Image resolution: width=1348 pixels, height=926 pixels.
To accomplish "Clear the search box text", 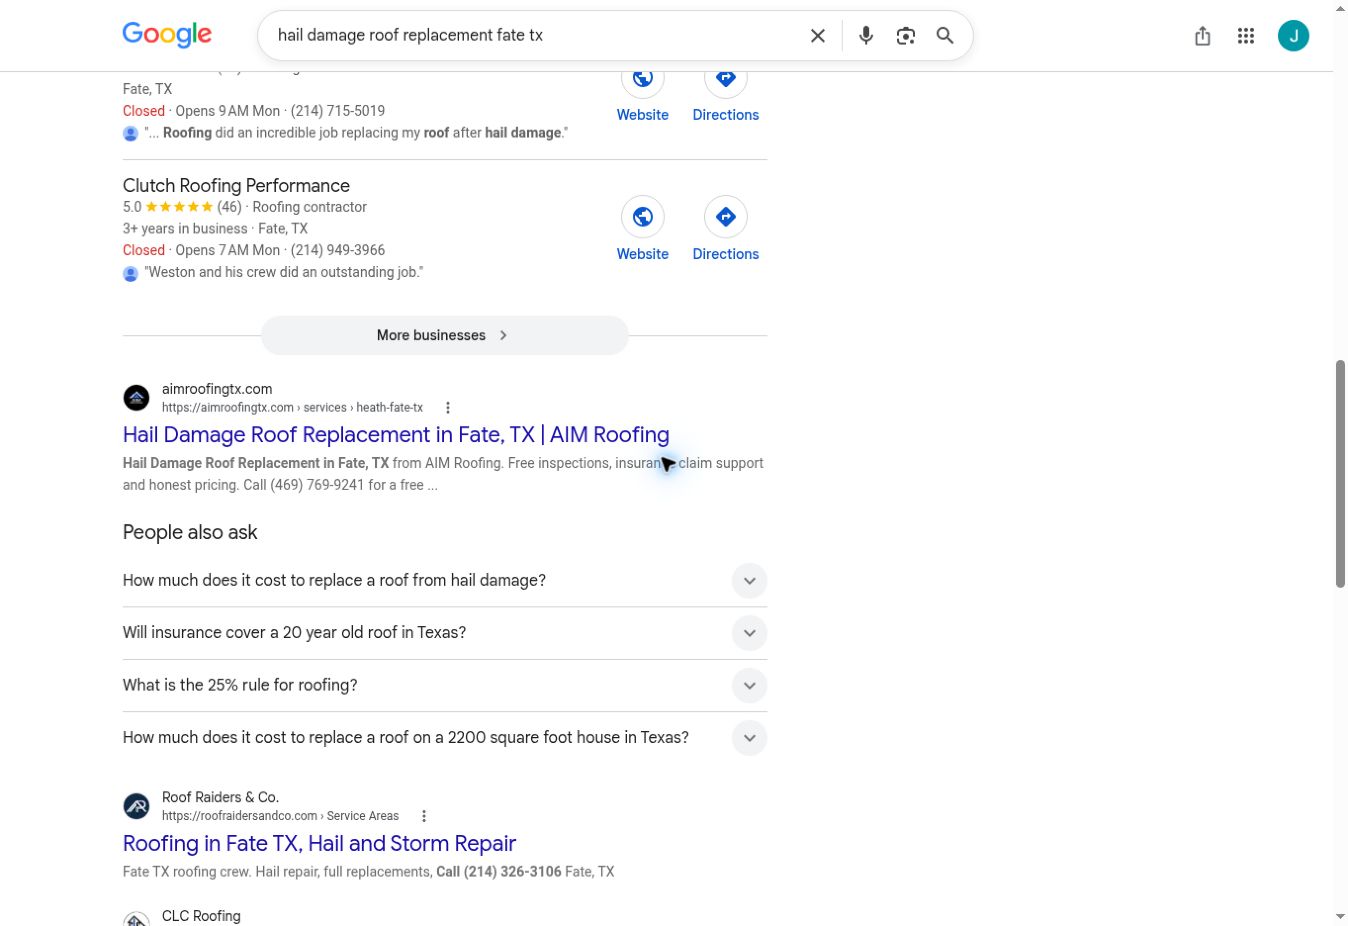I will coord(818,36).
